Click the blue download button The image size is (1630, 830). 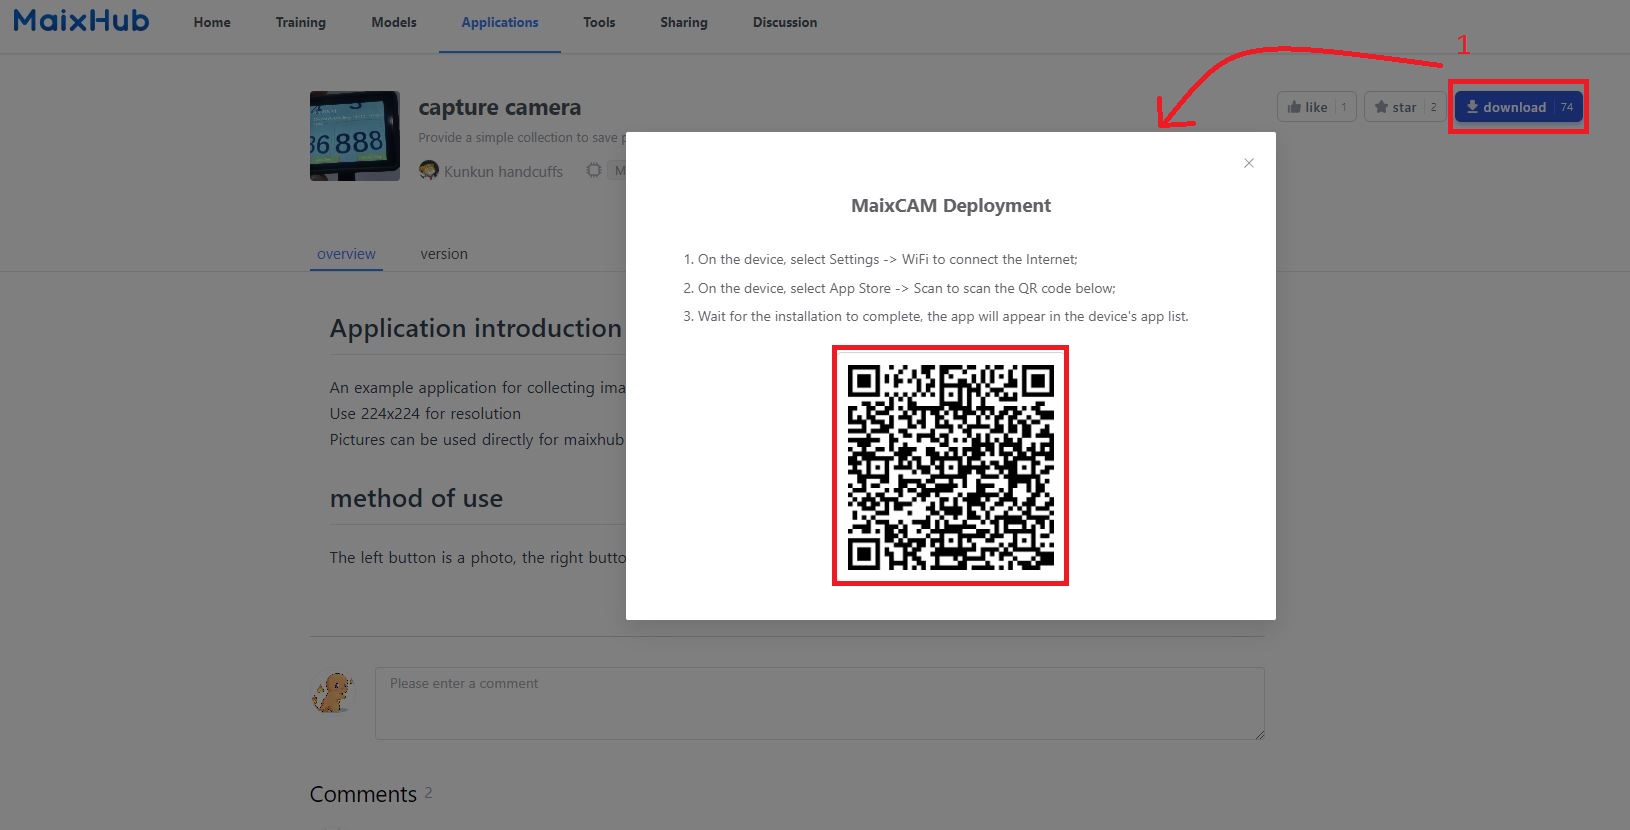point(1518,107)
